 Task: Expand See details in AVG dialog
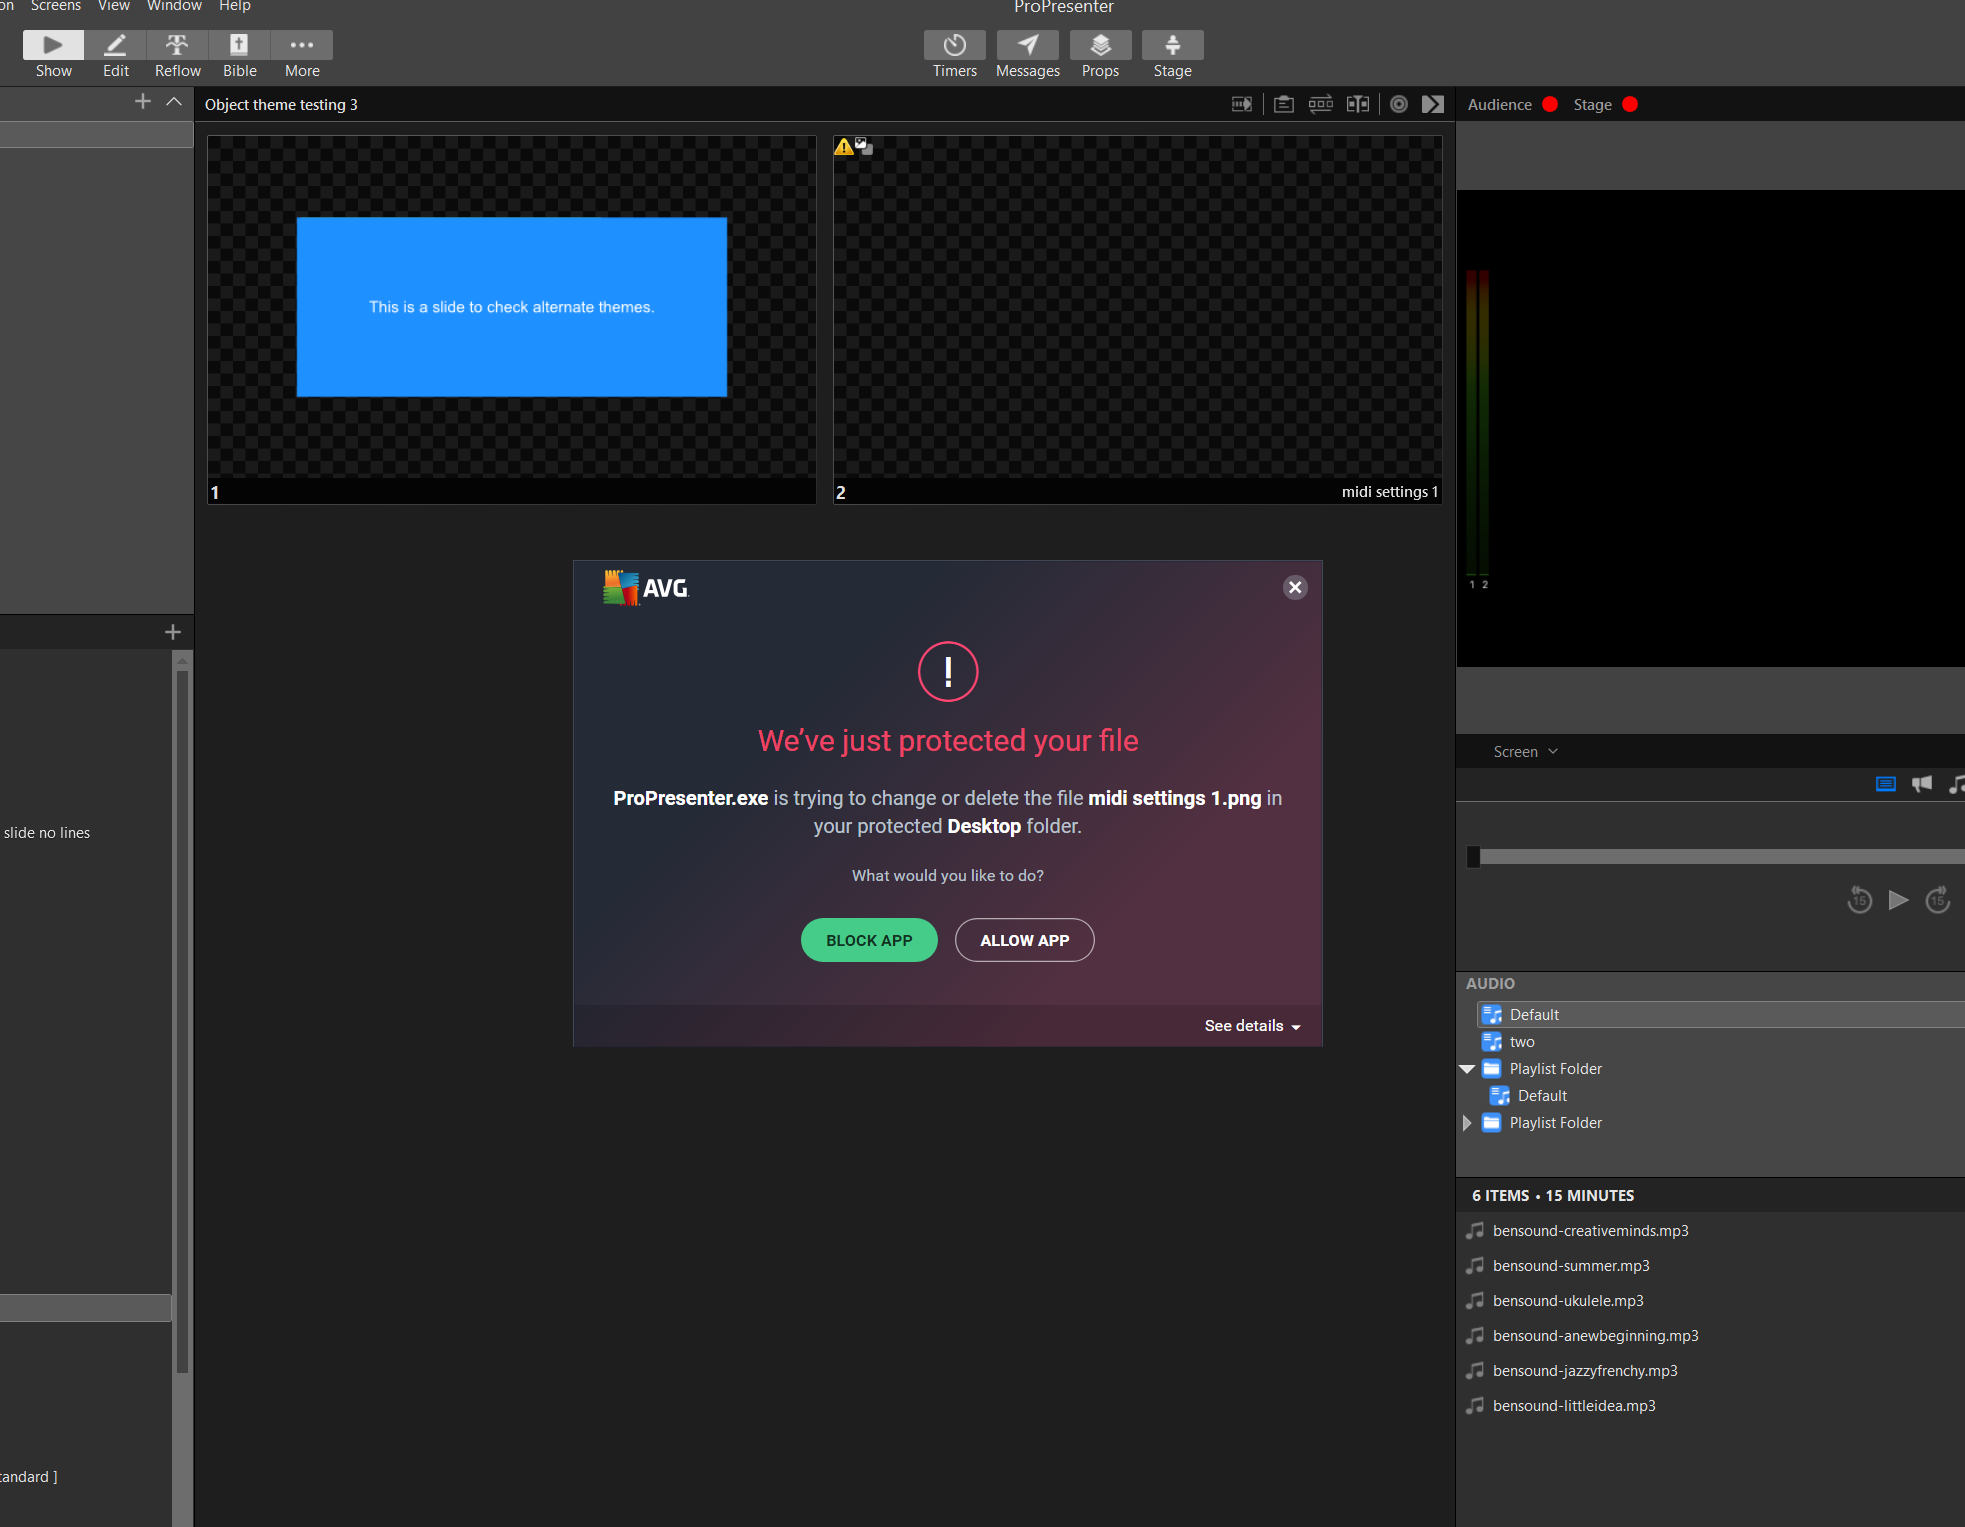click(1252, 1026)
